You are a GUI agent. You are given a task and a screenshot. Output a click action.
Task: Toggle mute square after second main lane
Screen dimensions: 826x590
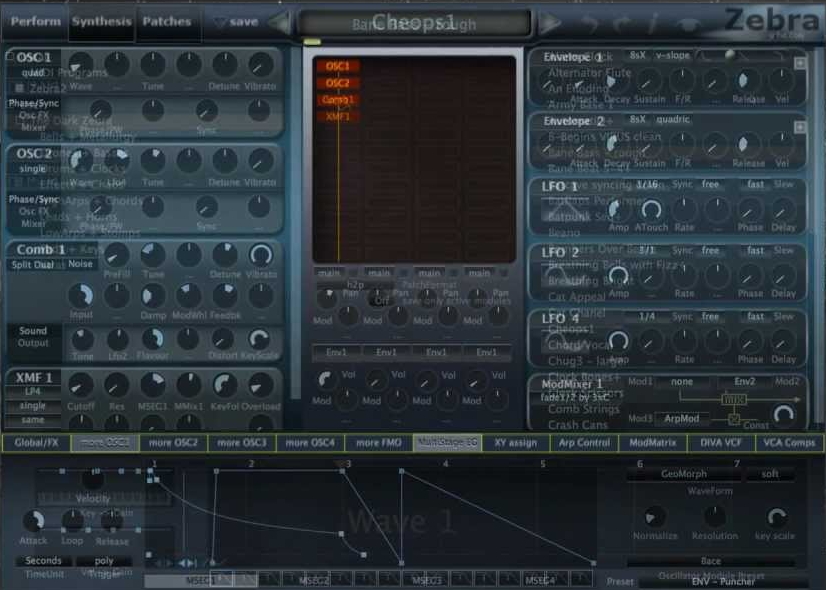404,273
